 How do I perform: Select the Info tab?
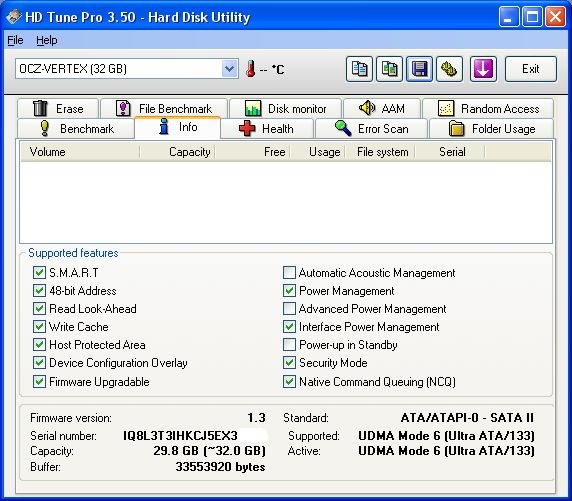pyautogui.click(x=178, y=127)
